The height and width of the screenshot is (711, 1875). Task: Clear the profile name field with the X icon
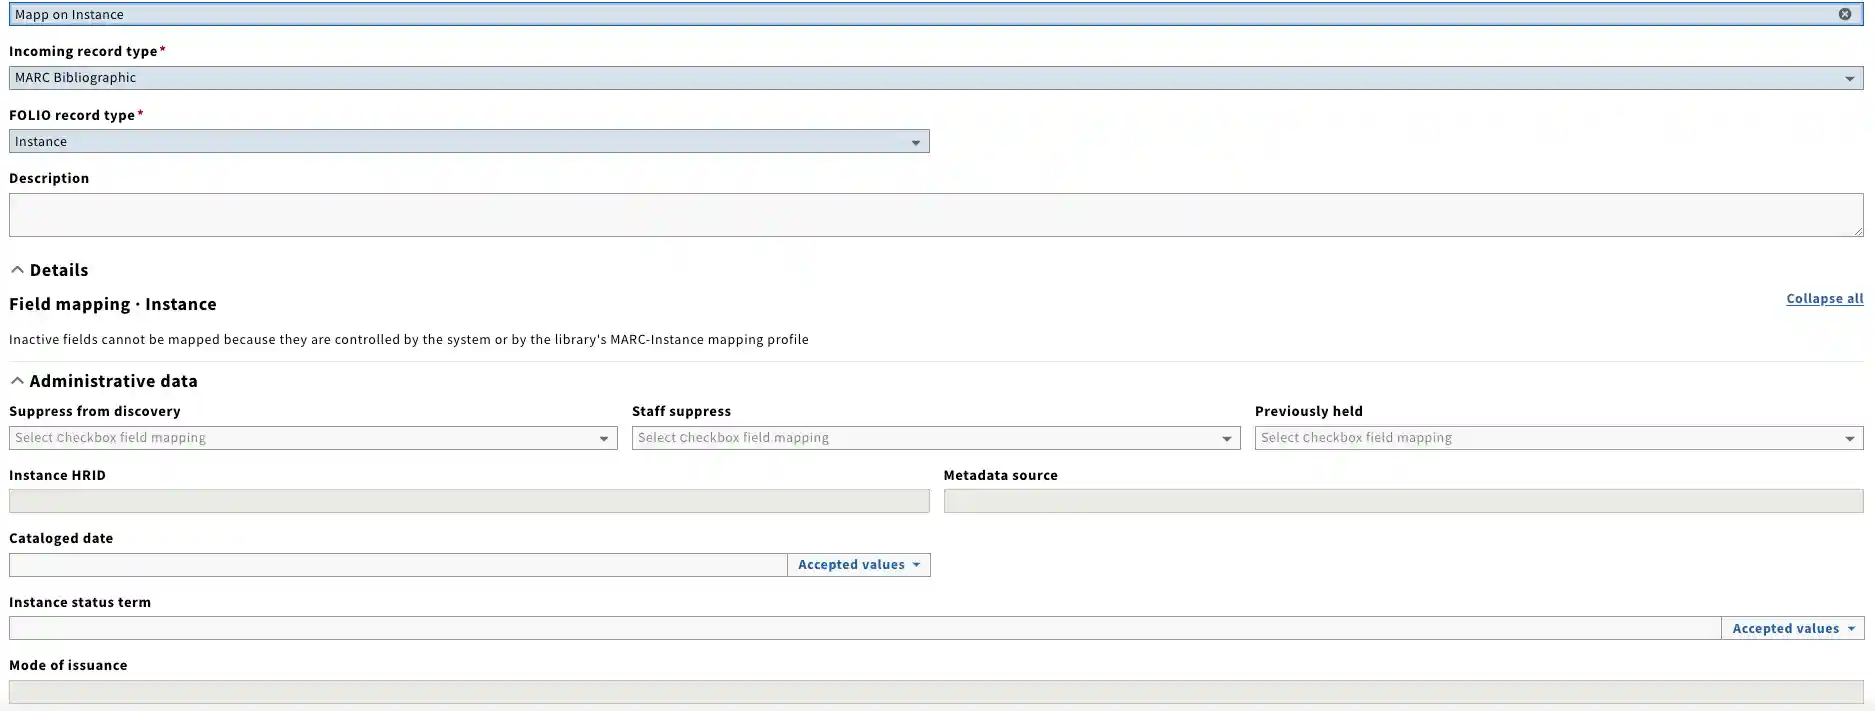tap(1844, 14)
